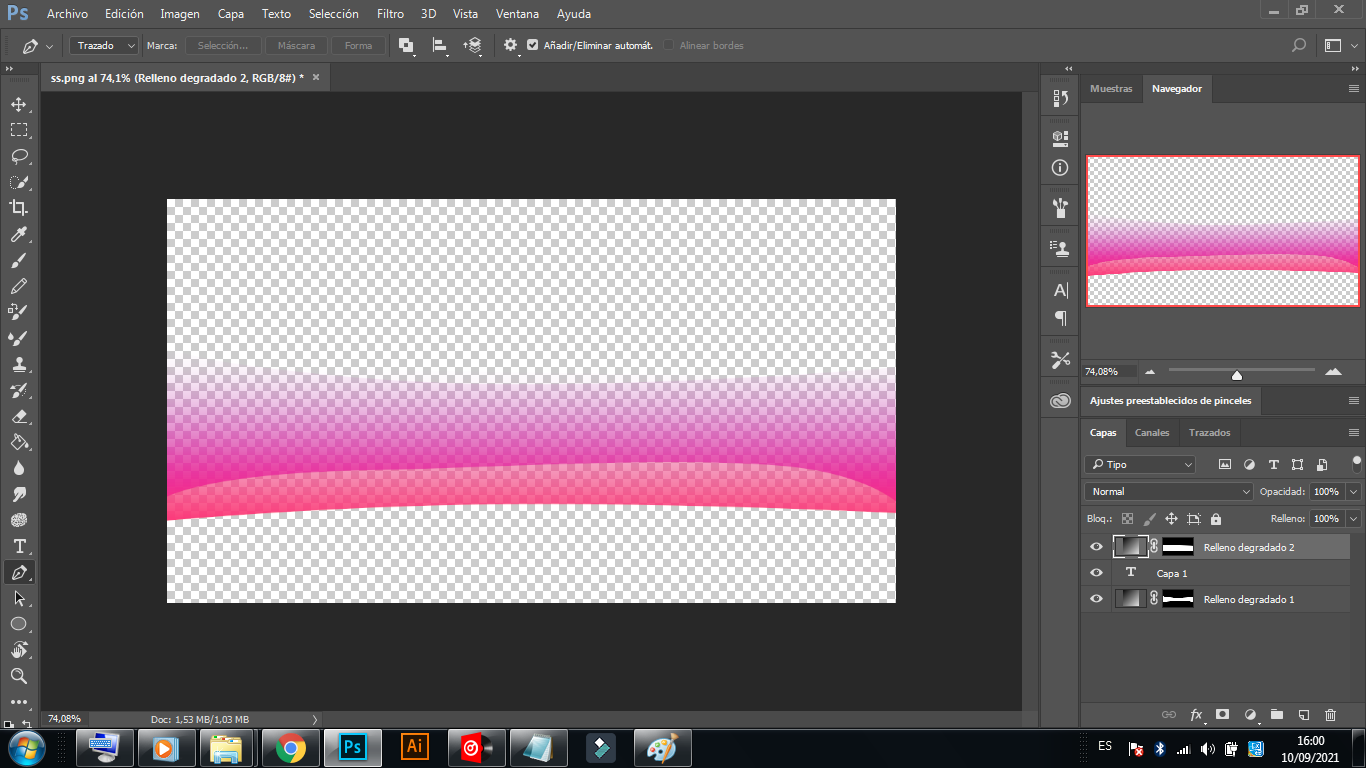The width and height of the screenshot is (1366, 768).
Task: Toggle the pixel layer filter
Action: pyautogui.click(x=1224, y=464)
